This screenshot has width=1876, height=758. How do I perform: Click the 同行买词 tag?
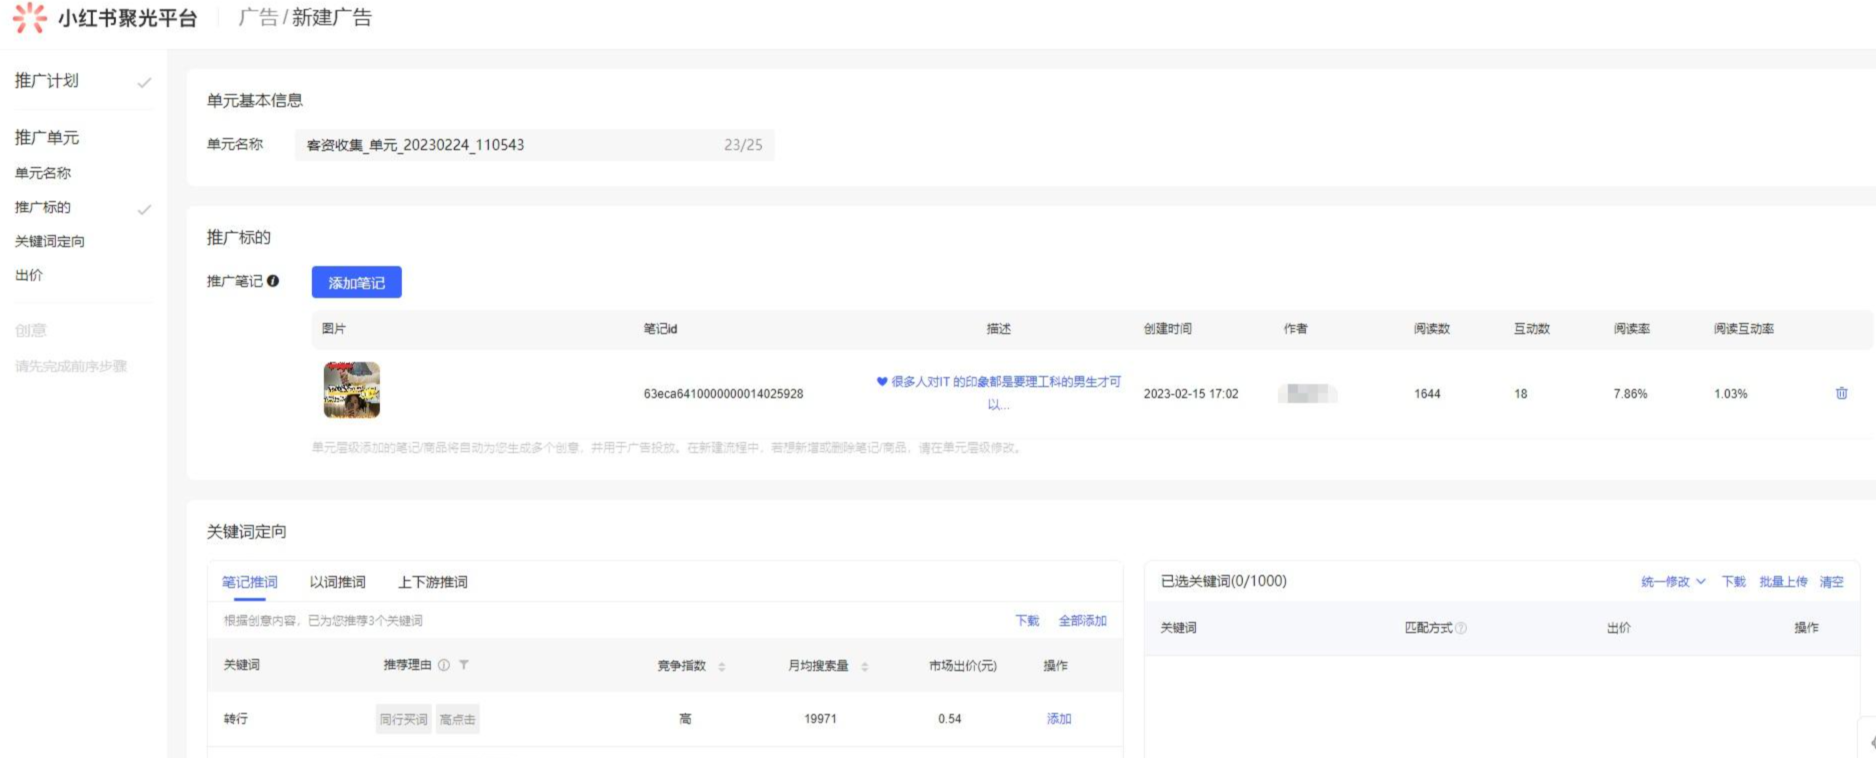404,719
